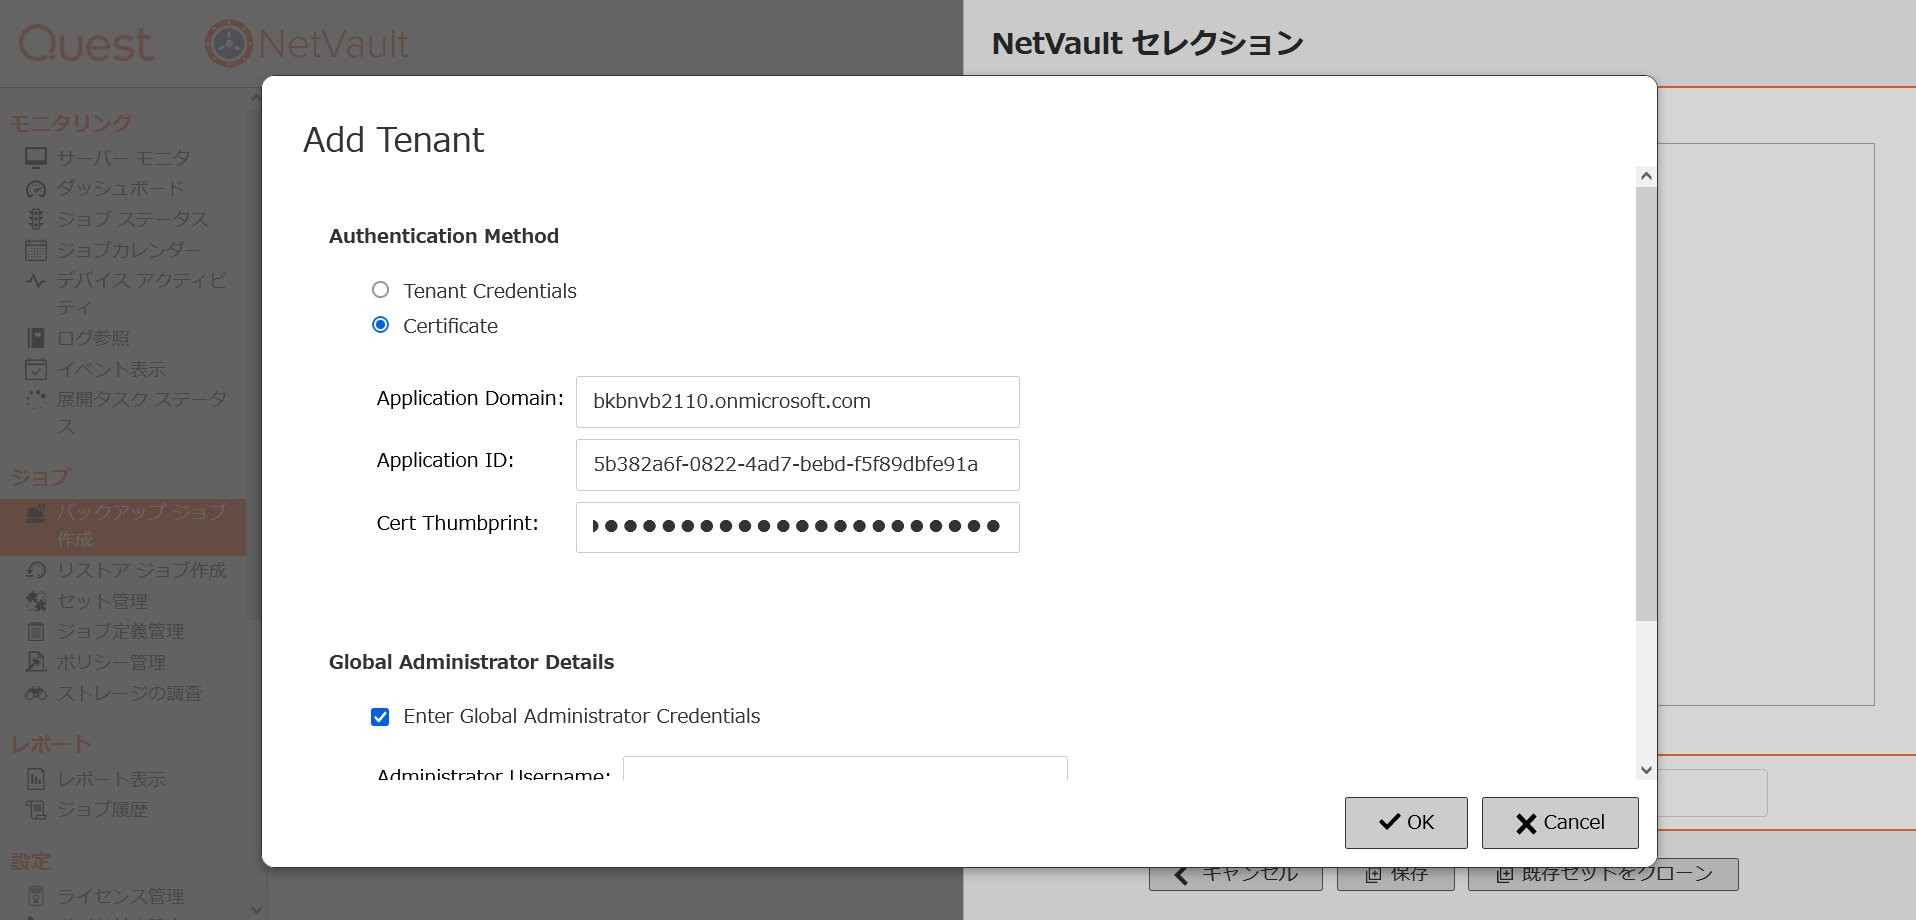Click the background 保存 button
1916x920 pixels.
(1395, 875)
